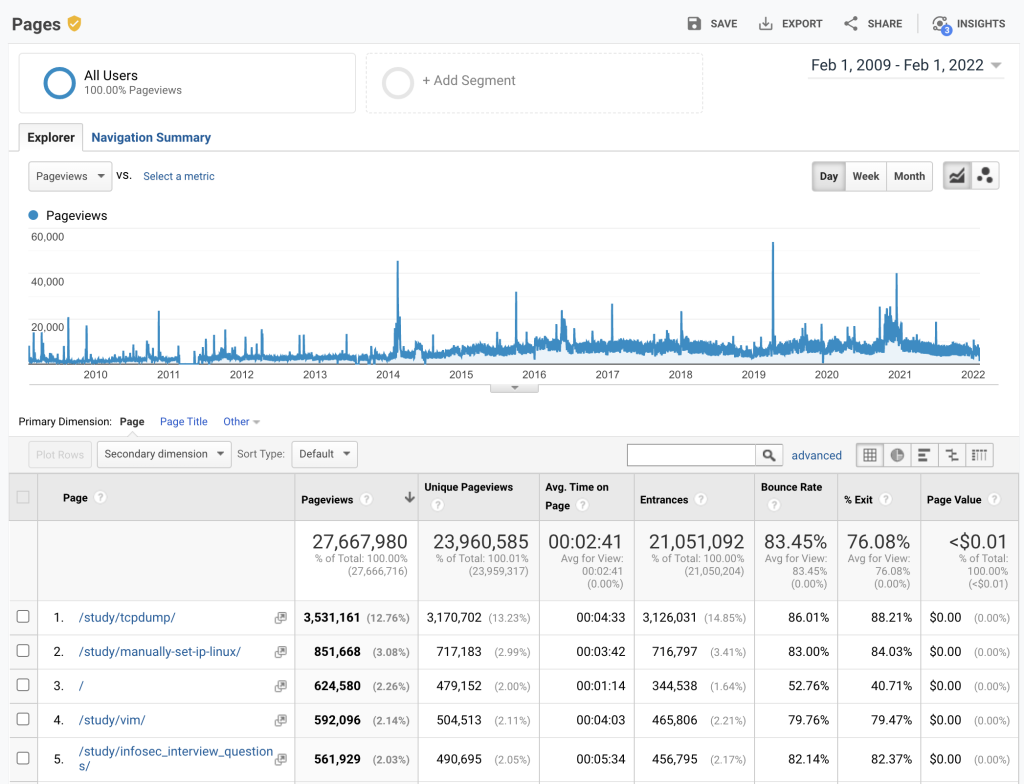Open the Comparison view

pyautogui.click(x=952, y=455)
